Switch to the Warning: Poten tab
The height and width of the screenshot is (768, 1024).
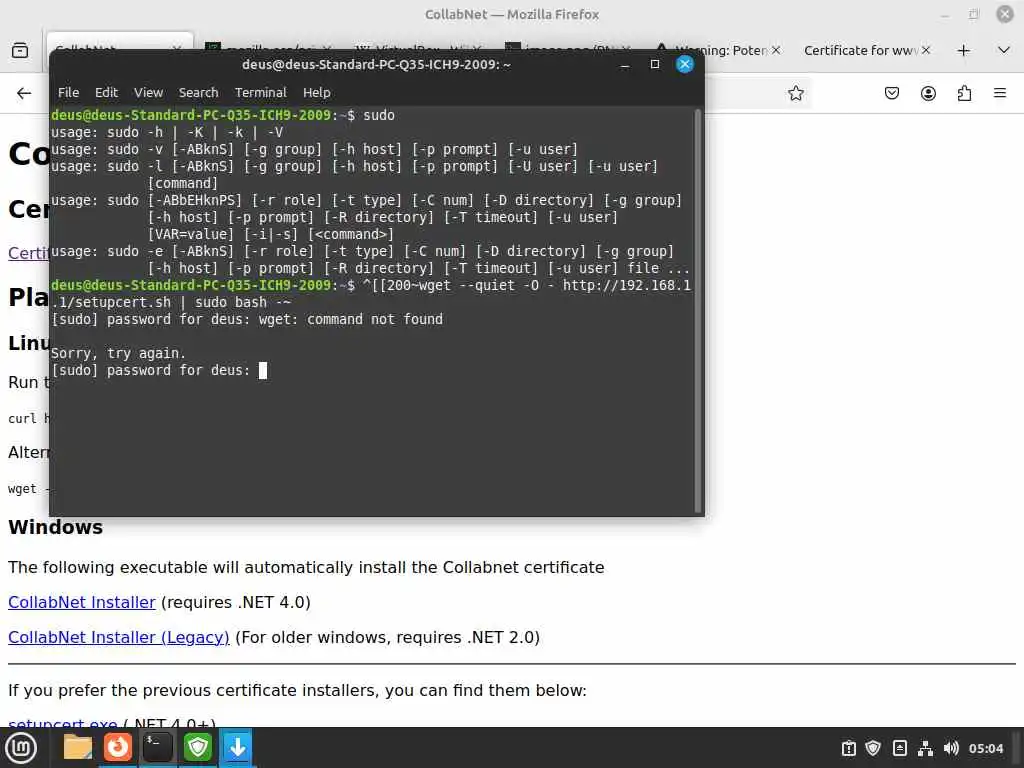point(722,50)
